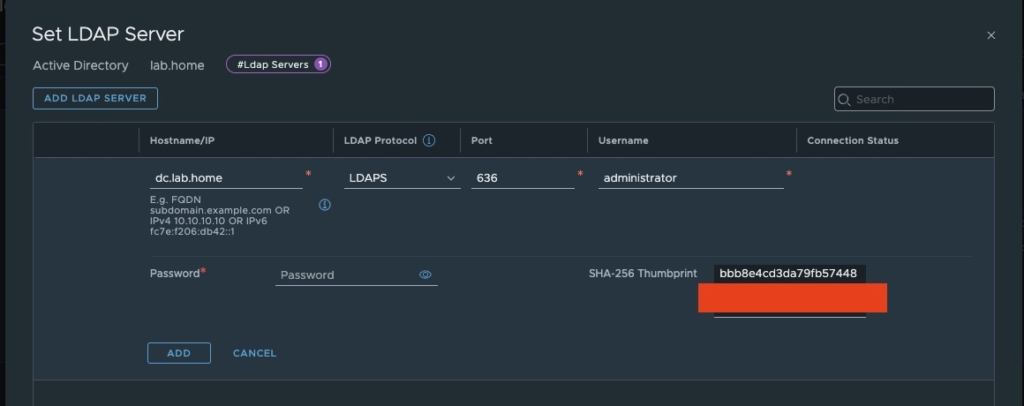
Task: Click the Username column header
Action: [623, 141]
